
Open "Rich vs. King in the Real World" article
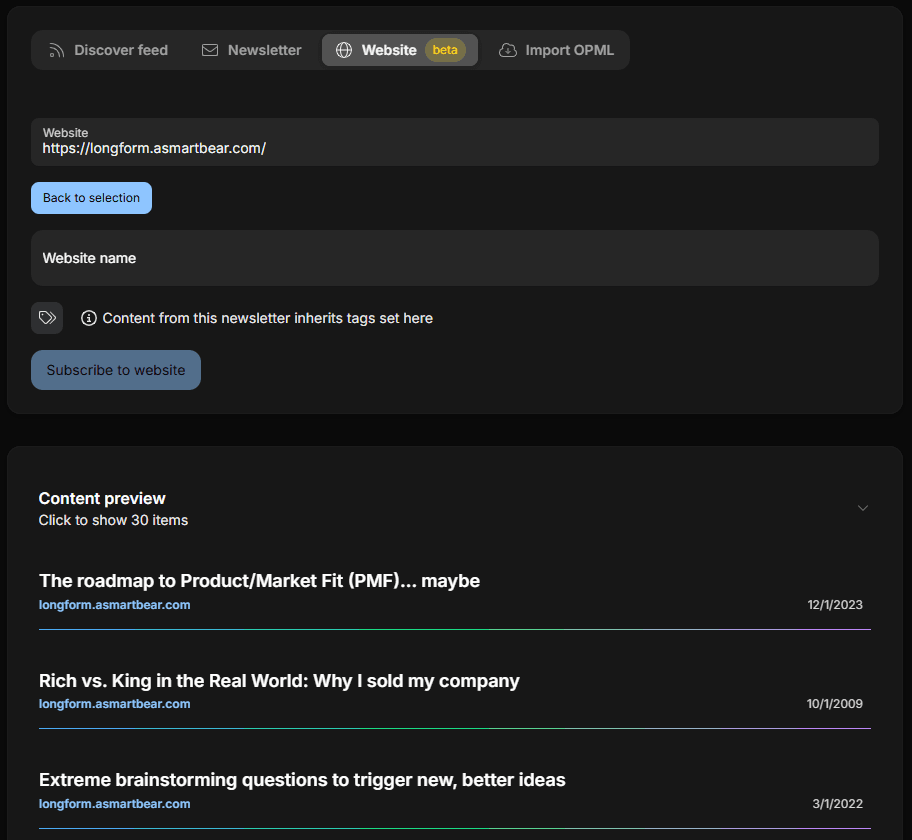click(279, 681)
